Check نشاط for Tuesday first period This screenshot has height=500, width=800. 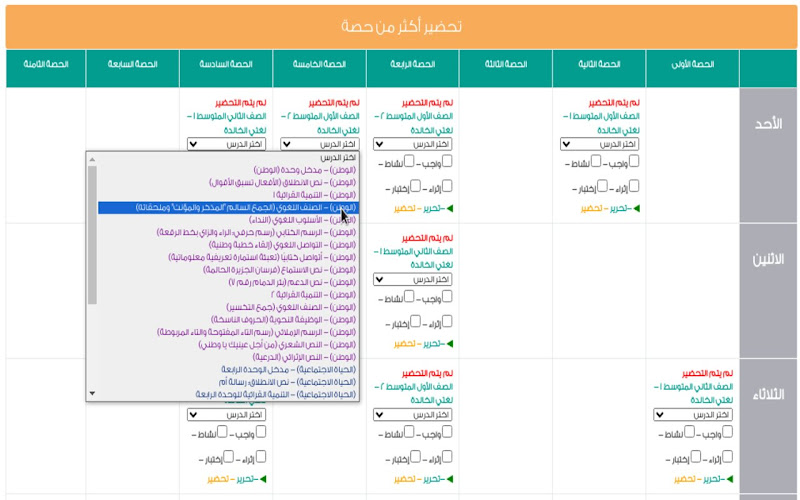click(689, 432)
